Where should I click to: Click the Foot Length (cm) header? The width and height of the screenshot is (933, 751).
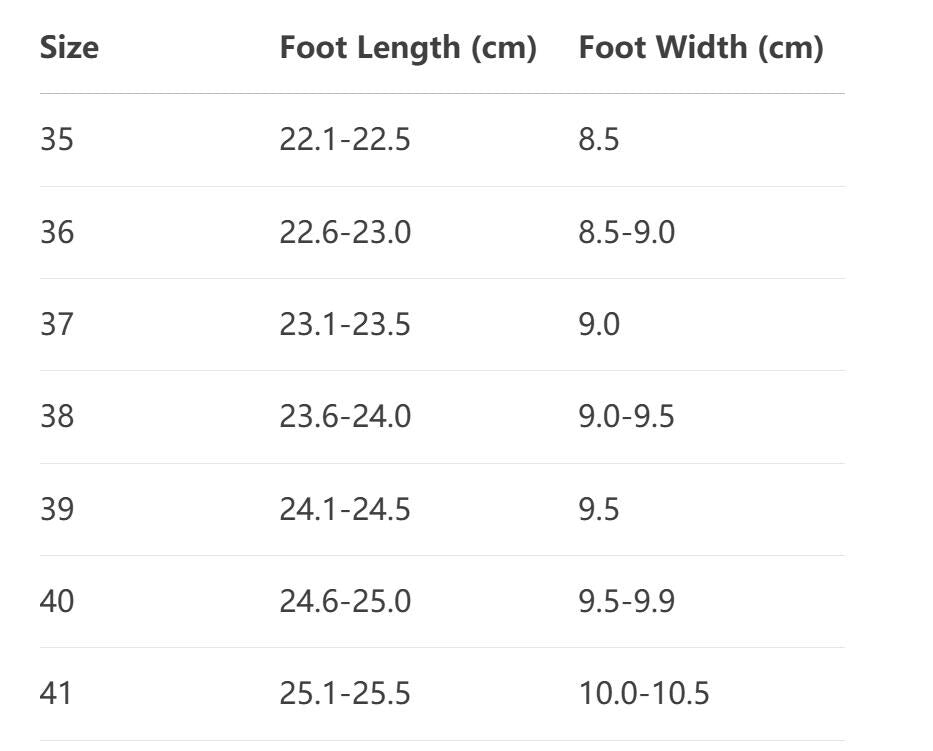408,48
